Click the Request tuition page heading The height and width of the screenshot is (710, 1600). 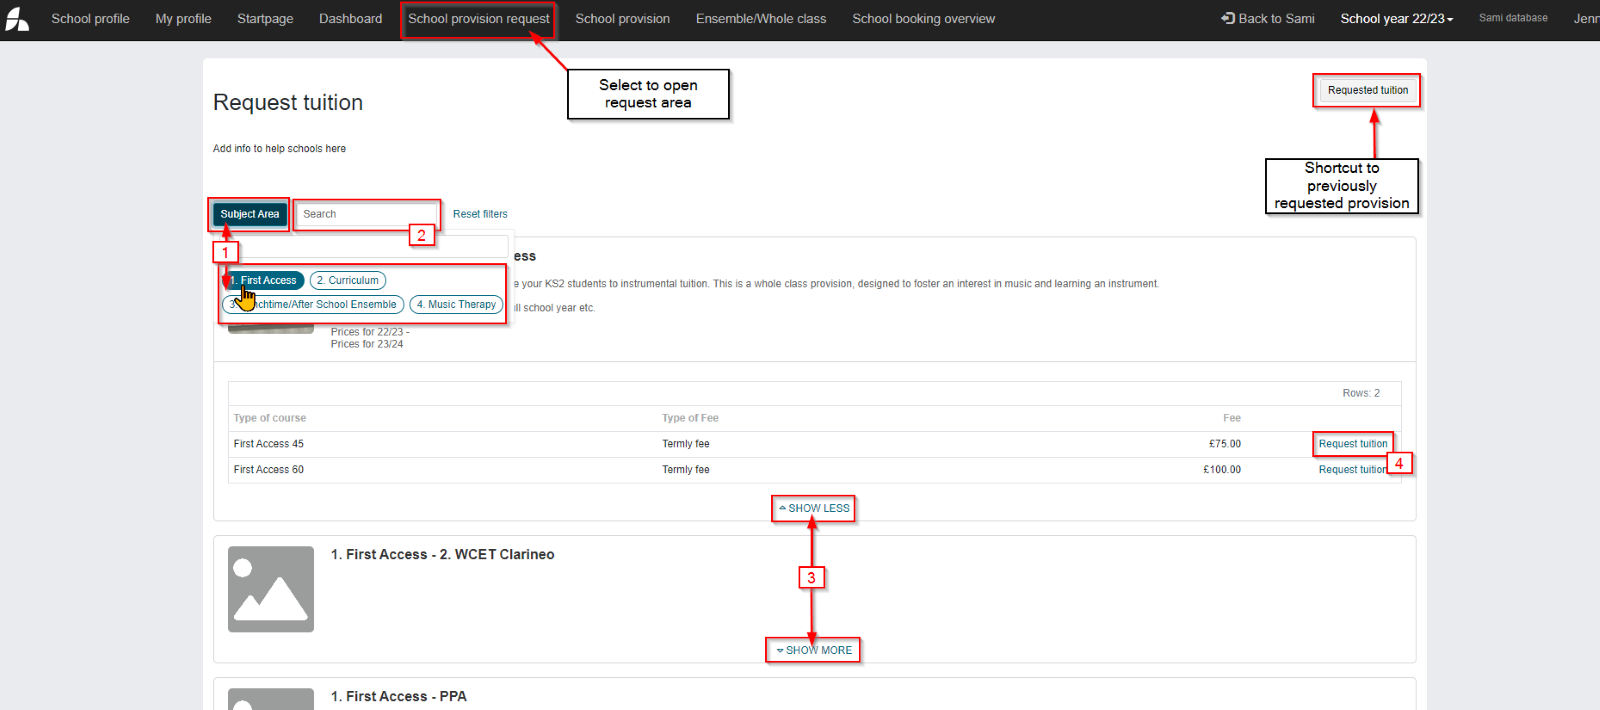(x=288, y=103)
